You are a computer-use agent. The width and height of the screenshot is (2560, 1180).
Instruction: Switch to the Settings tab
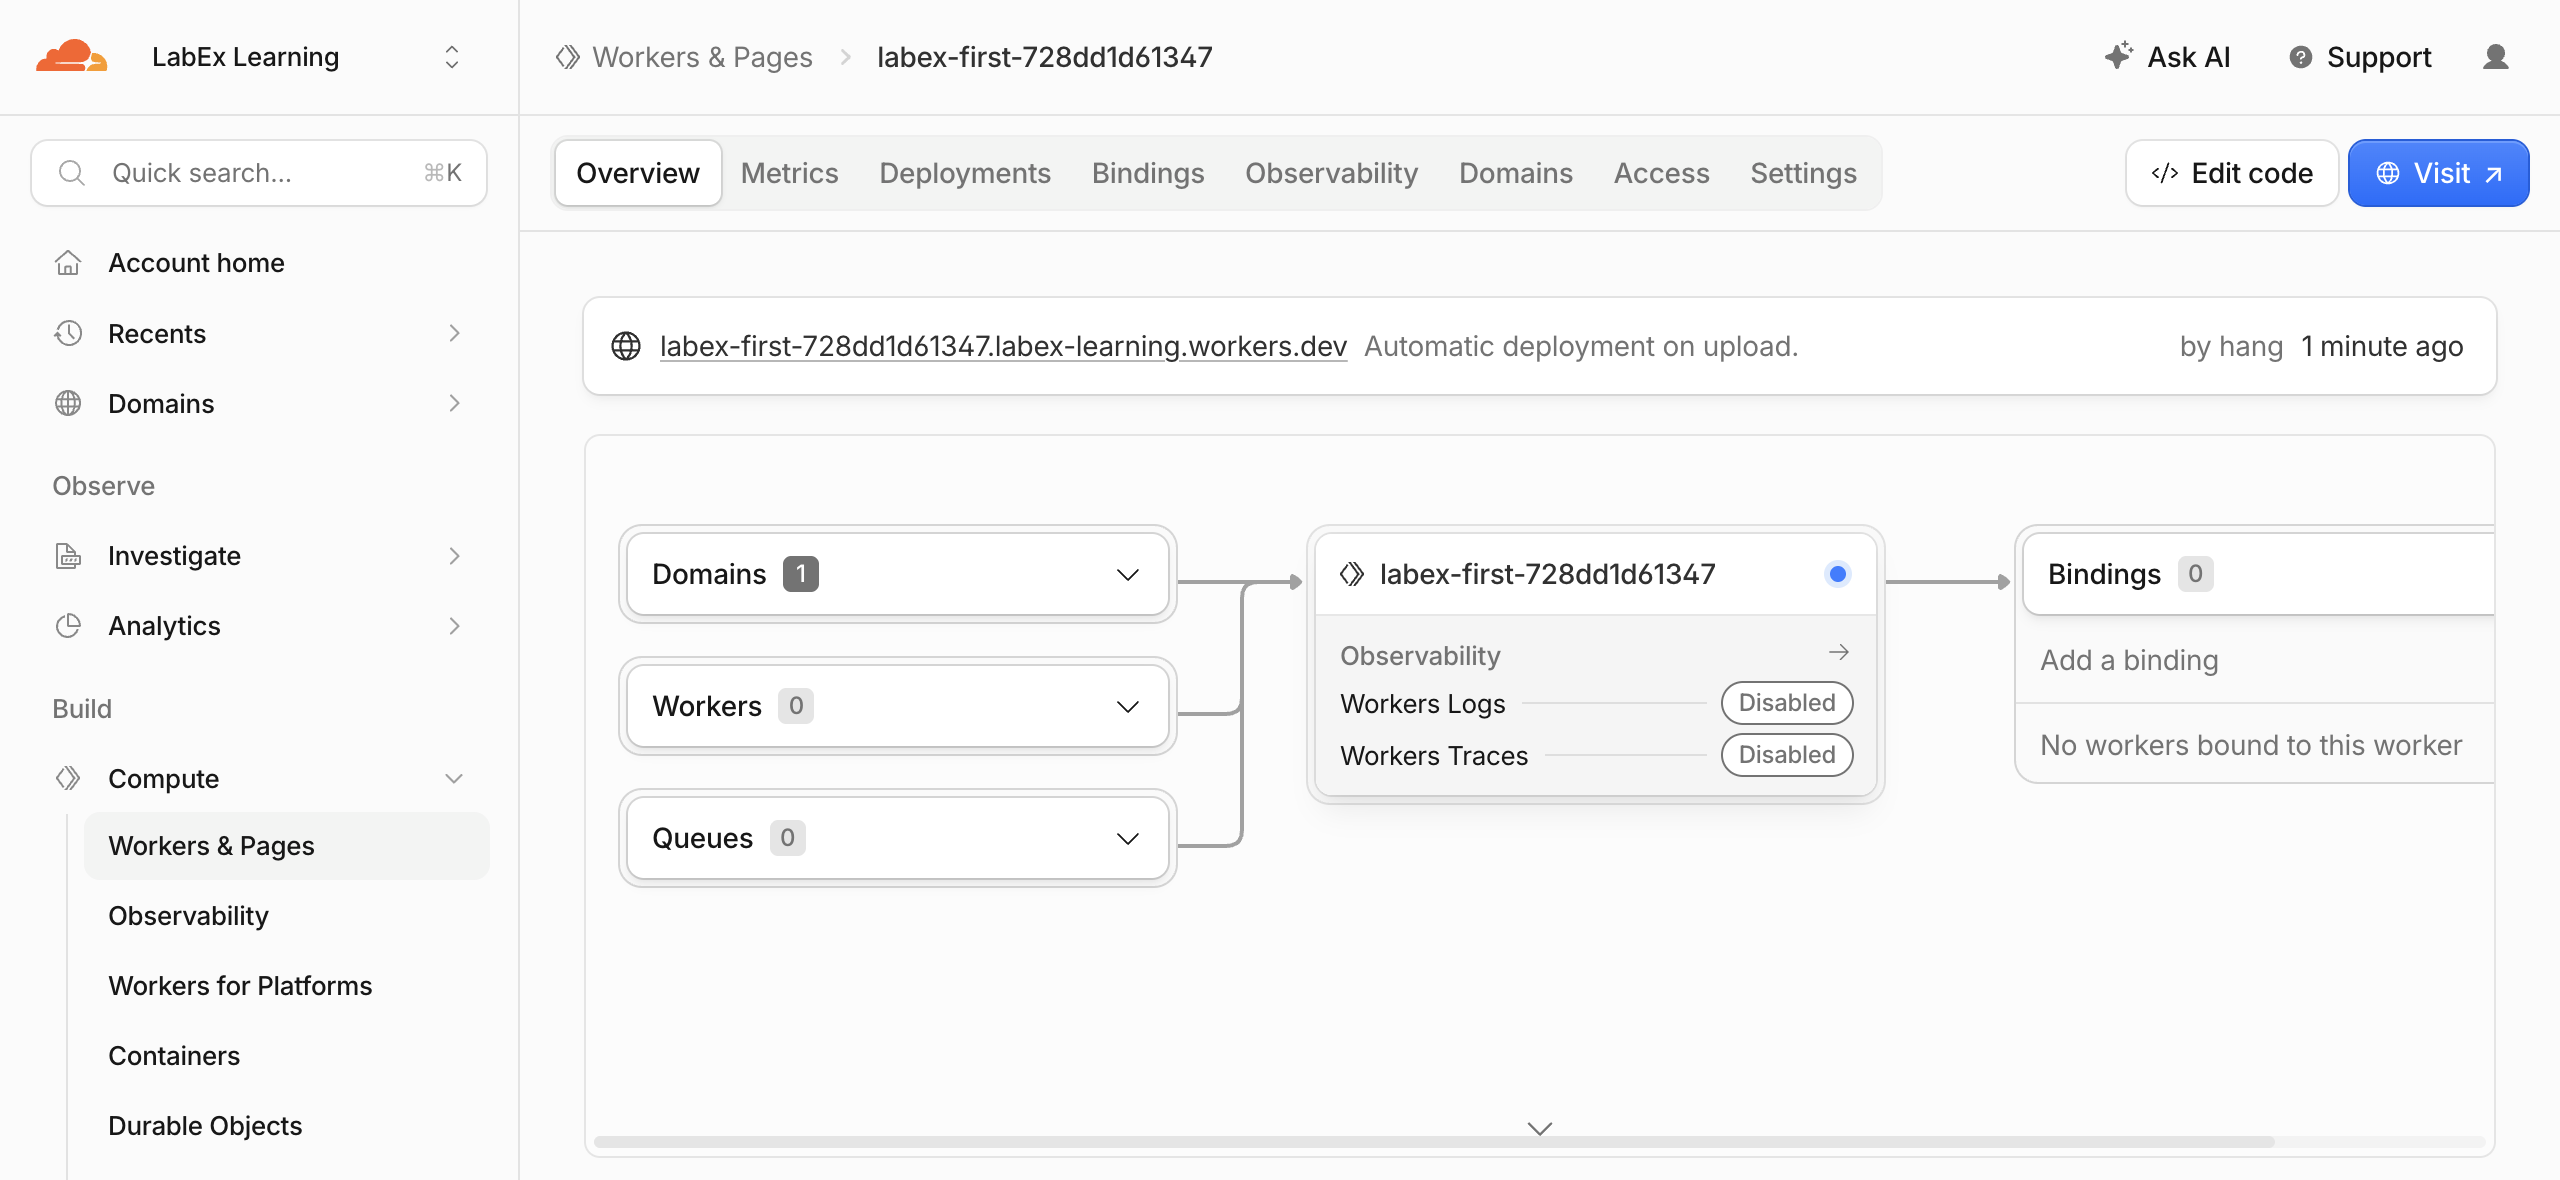(1803, 173)
